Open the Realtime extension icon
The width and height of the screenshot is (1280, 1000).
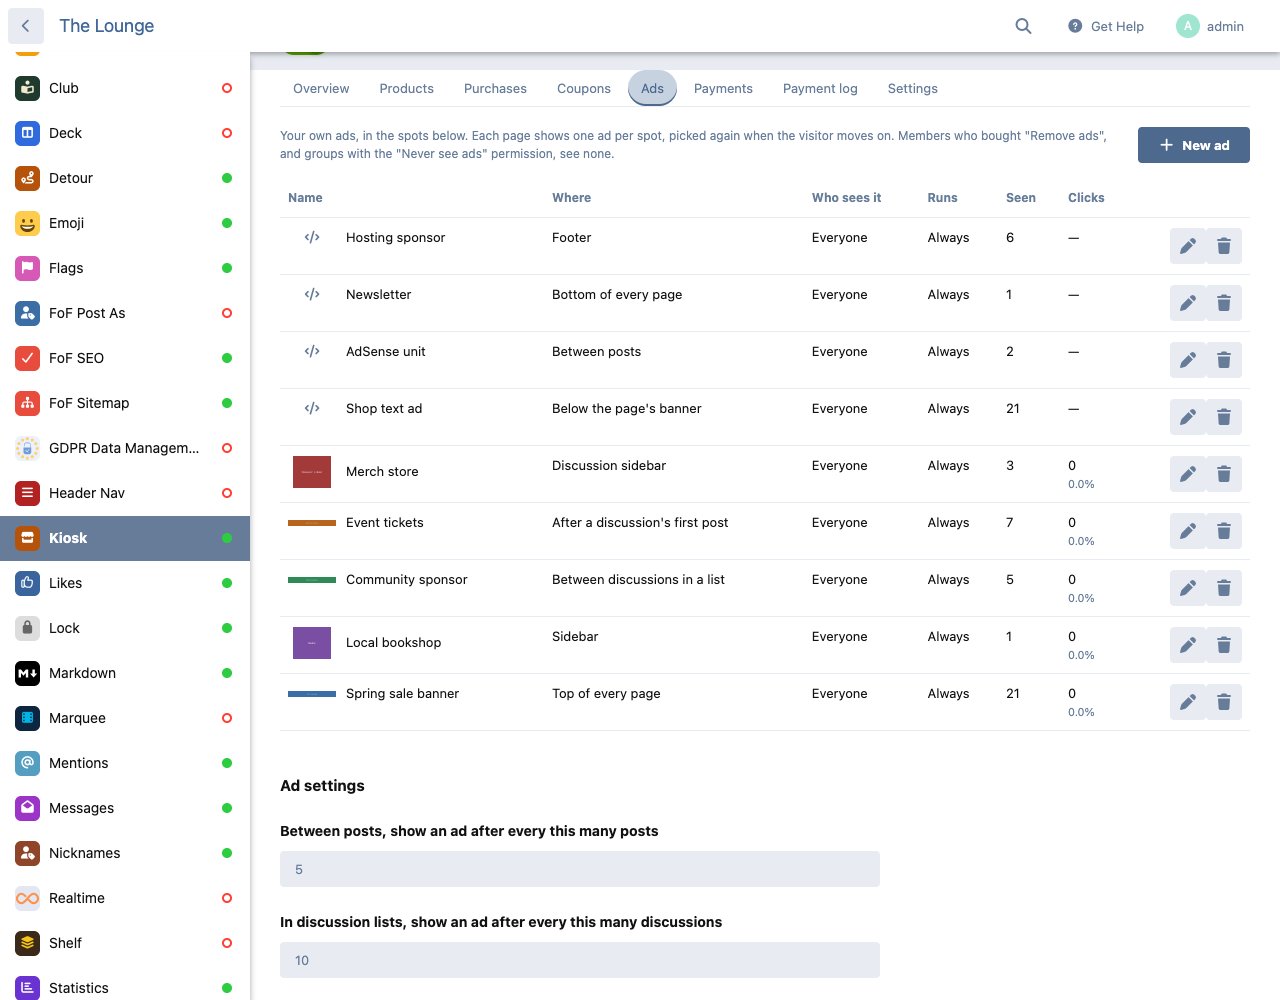tap(28, 898)
